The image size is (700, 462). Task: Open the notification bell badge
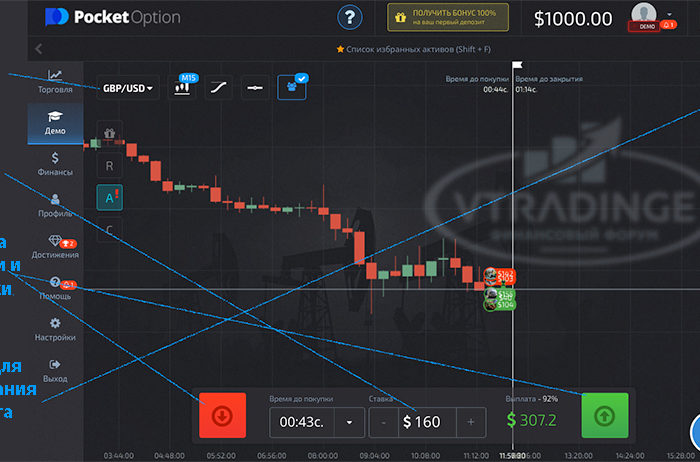pos(669,25)
